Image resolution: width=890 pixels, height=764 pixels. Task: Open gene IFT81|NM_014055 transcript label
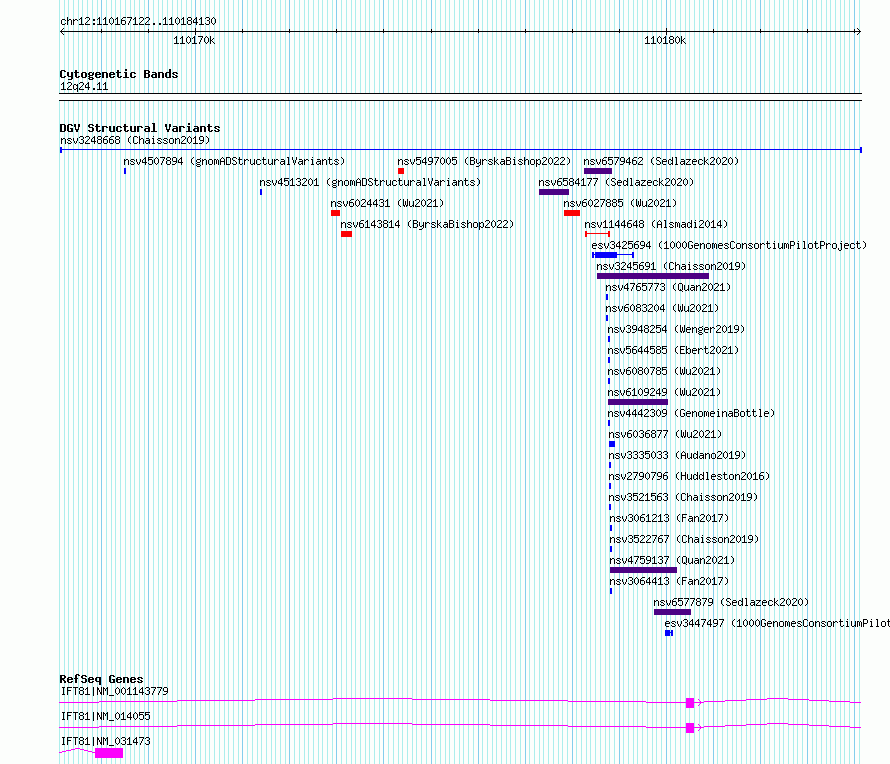(x=106, y=716)
